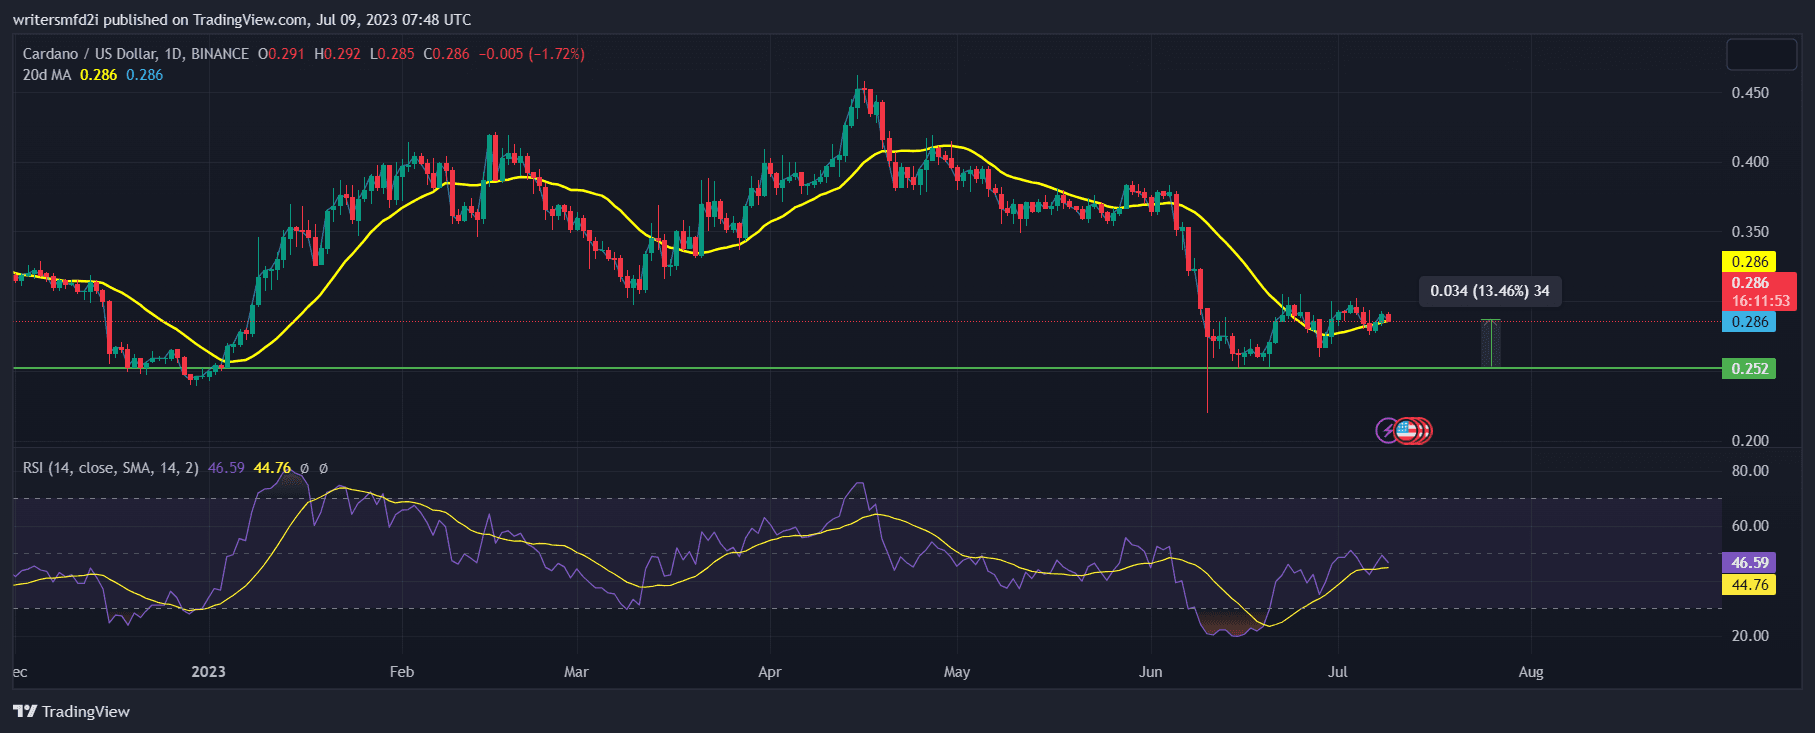1815x733 pixels.
Task: Click the 0.450 price scale label
Action: coord(1749,93)
